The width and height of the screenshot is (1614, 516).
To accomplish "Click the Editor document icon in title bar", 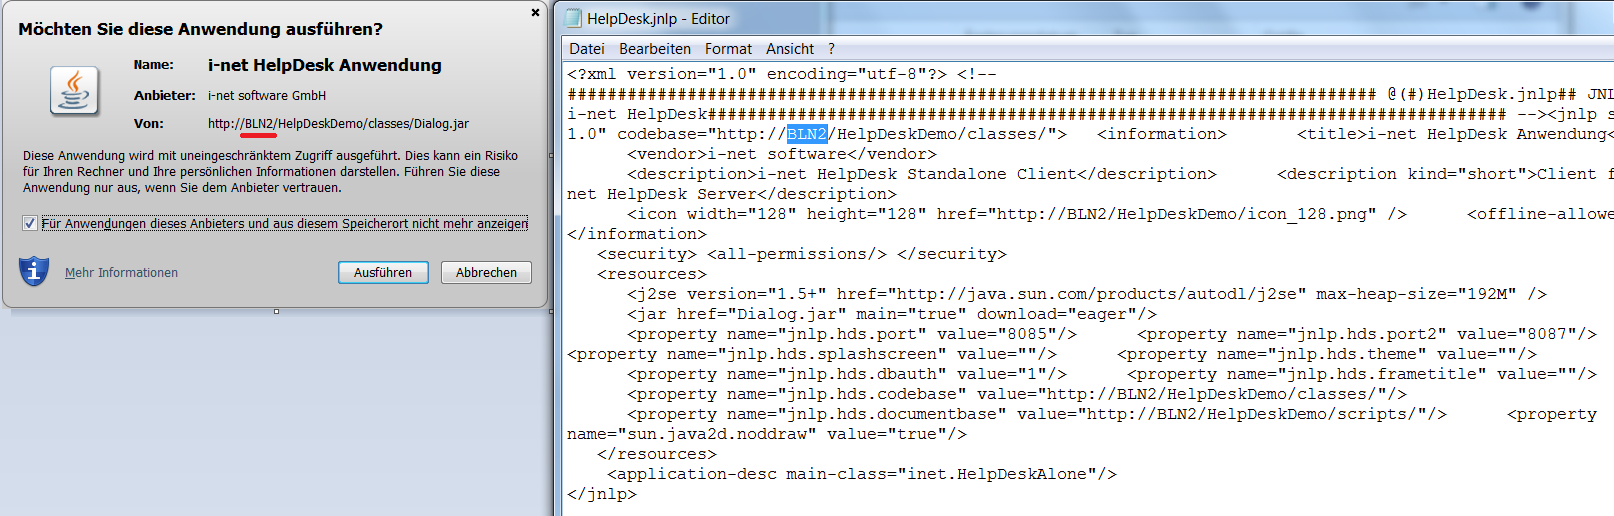I will click(x=573, y=18).
